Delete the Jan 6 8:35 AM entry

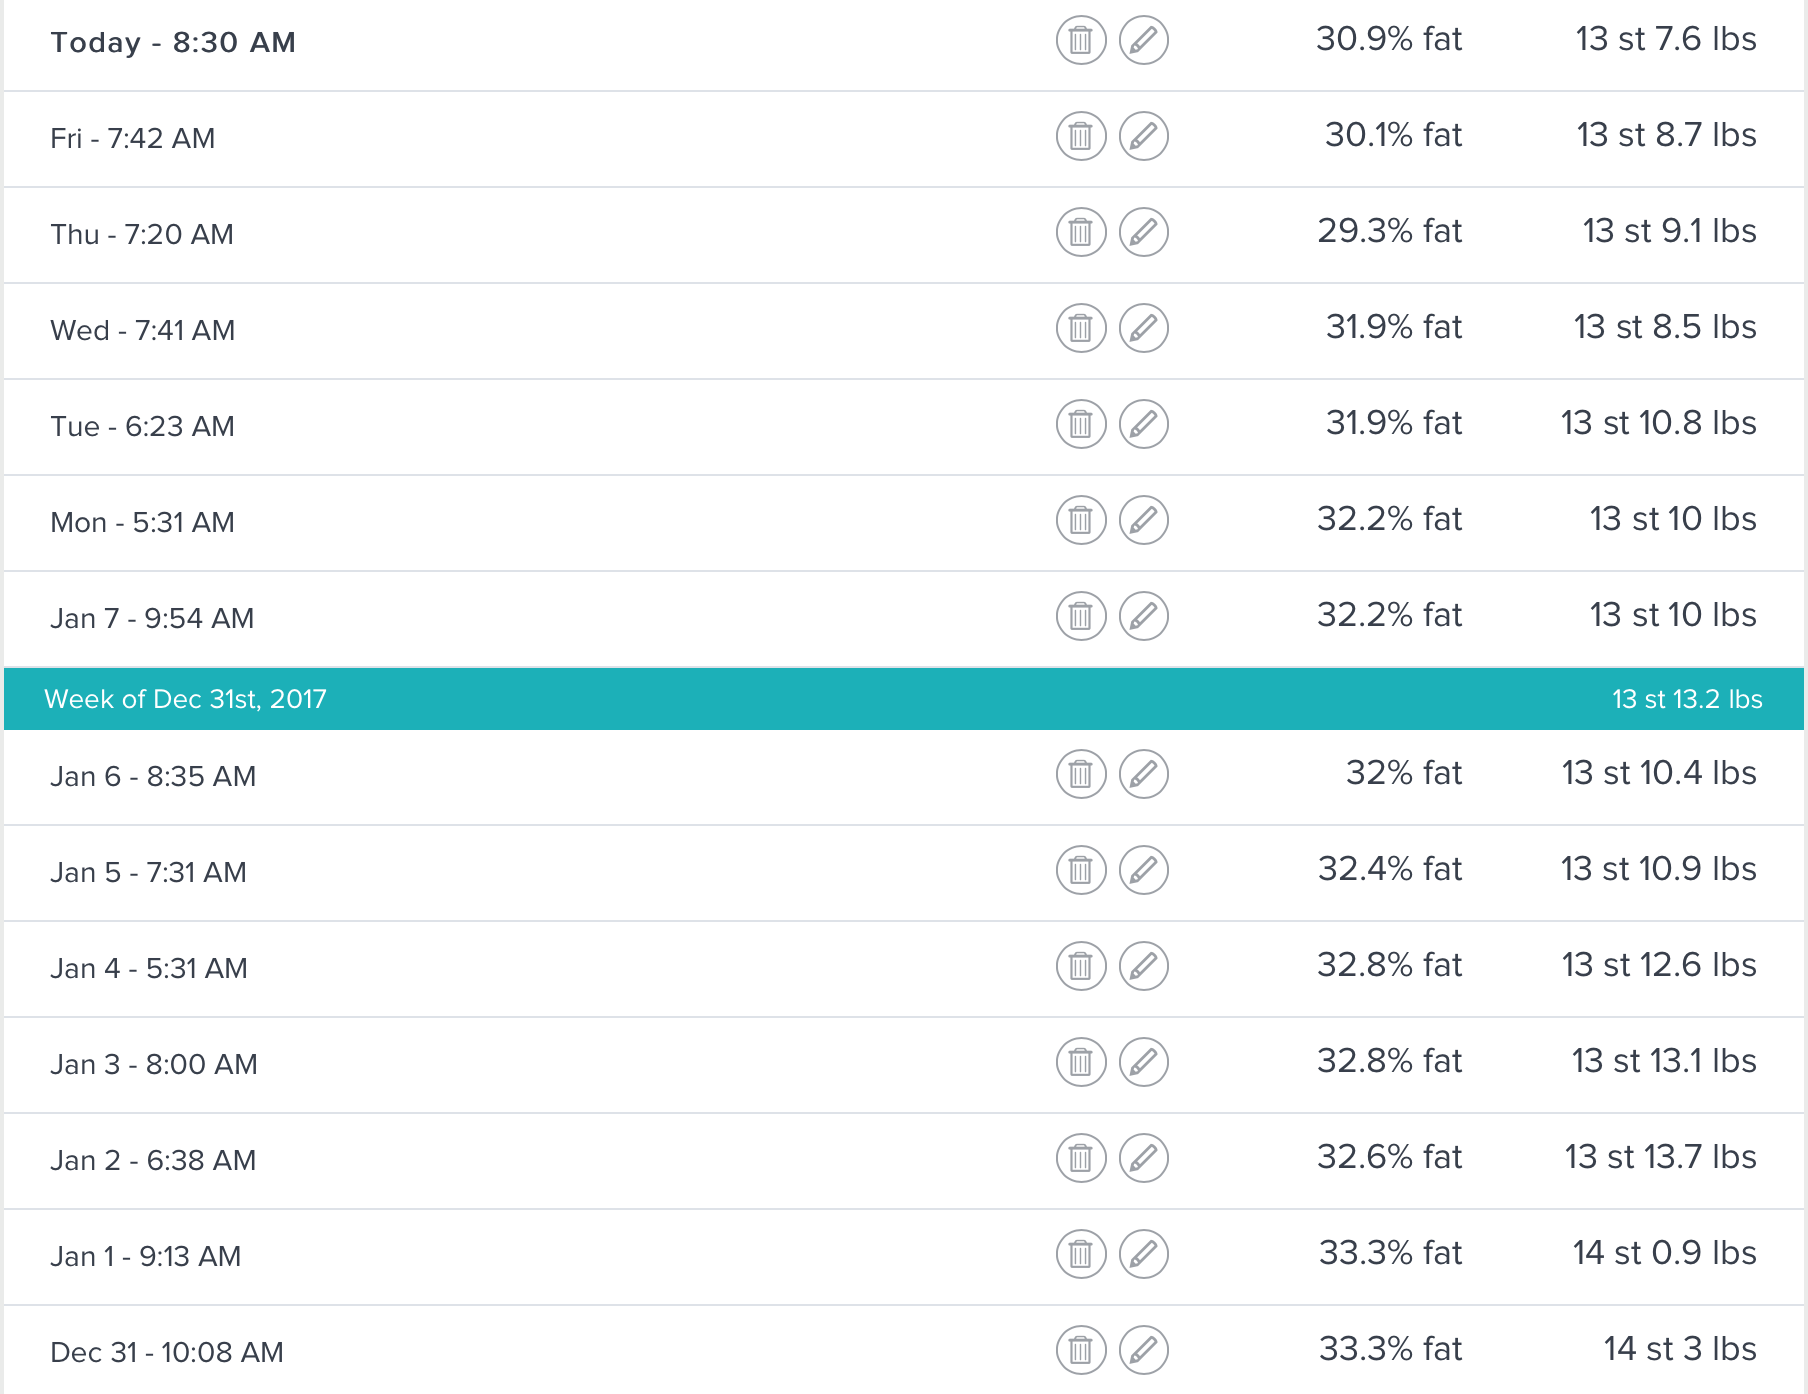coord(1080,775)
